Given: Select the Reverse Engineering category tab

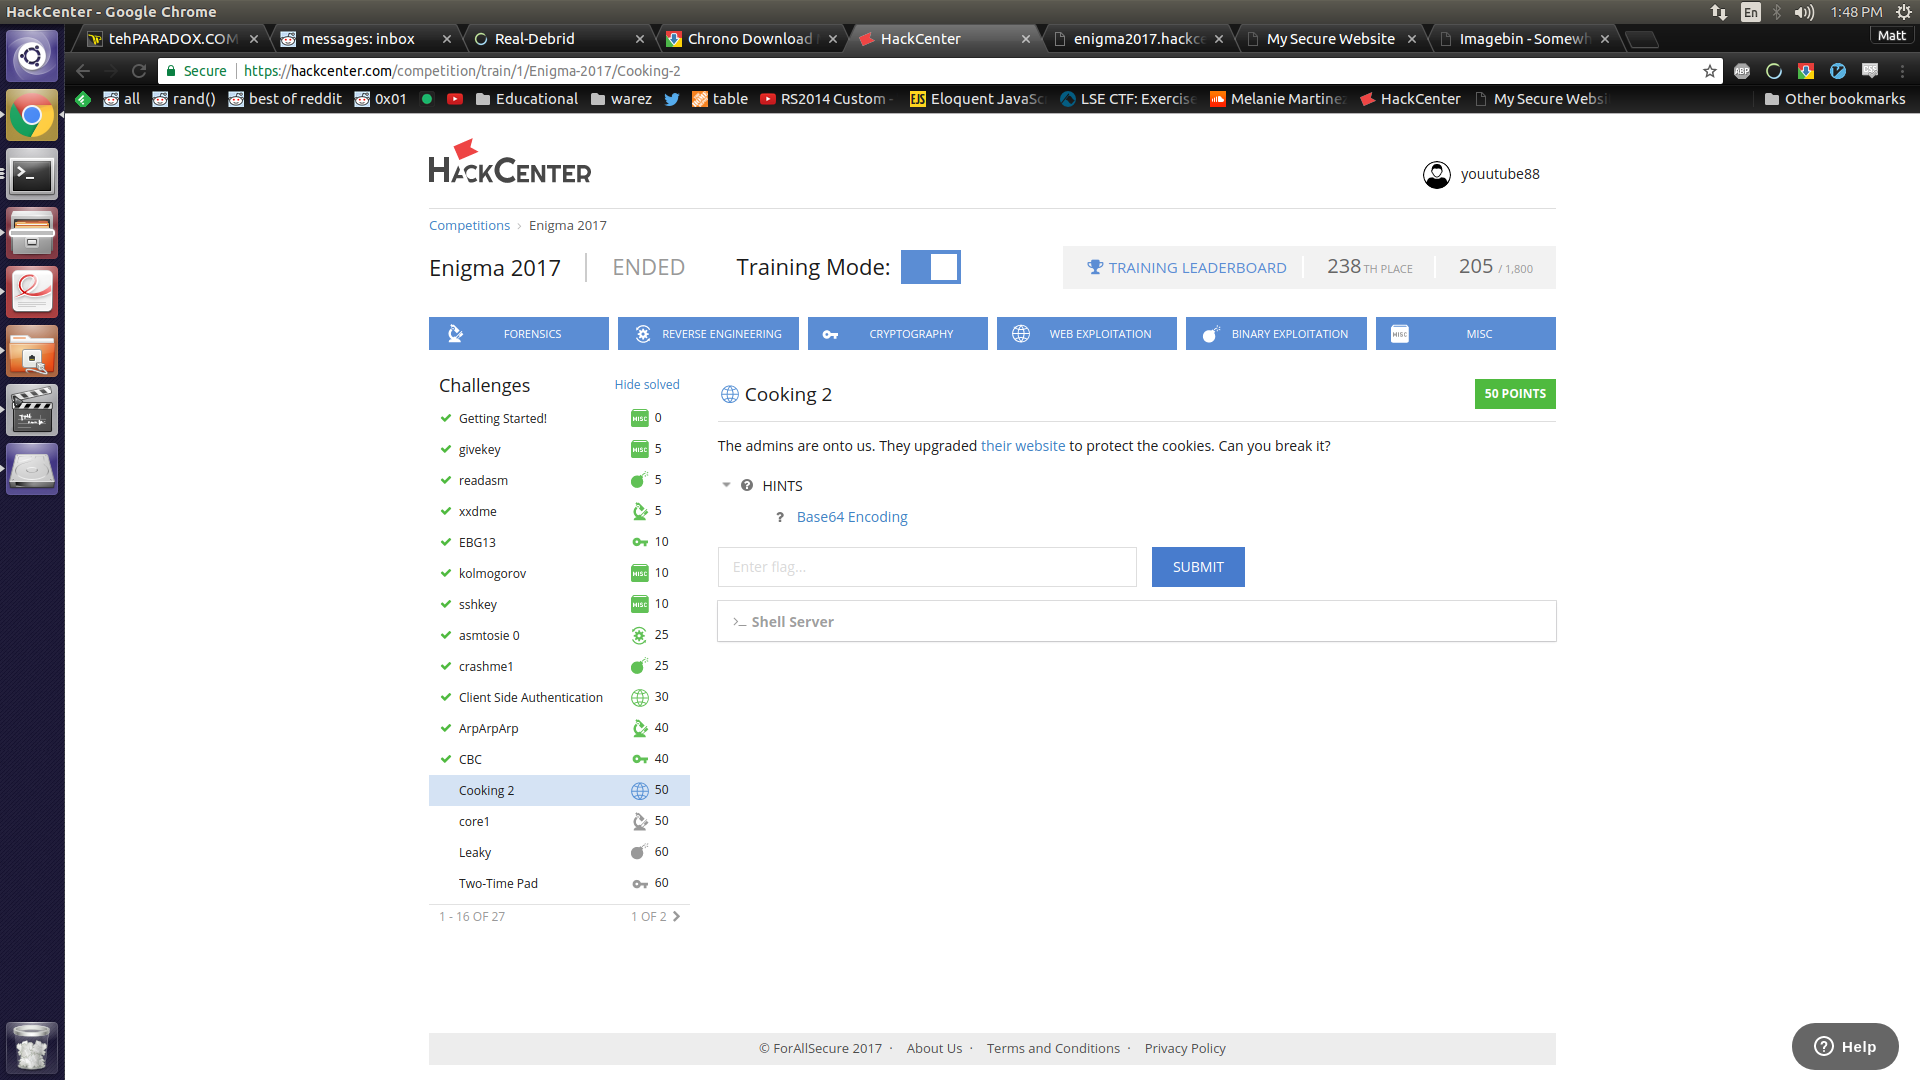Looking at the screenshot, I should point(708,334).
